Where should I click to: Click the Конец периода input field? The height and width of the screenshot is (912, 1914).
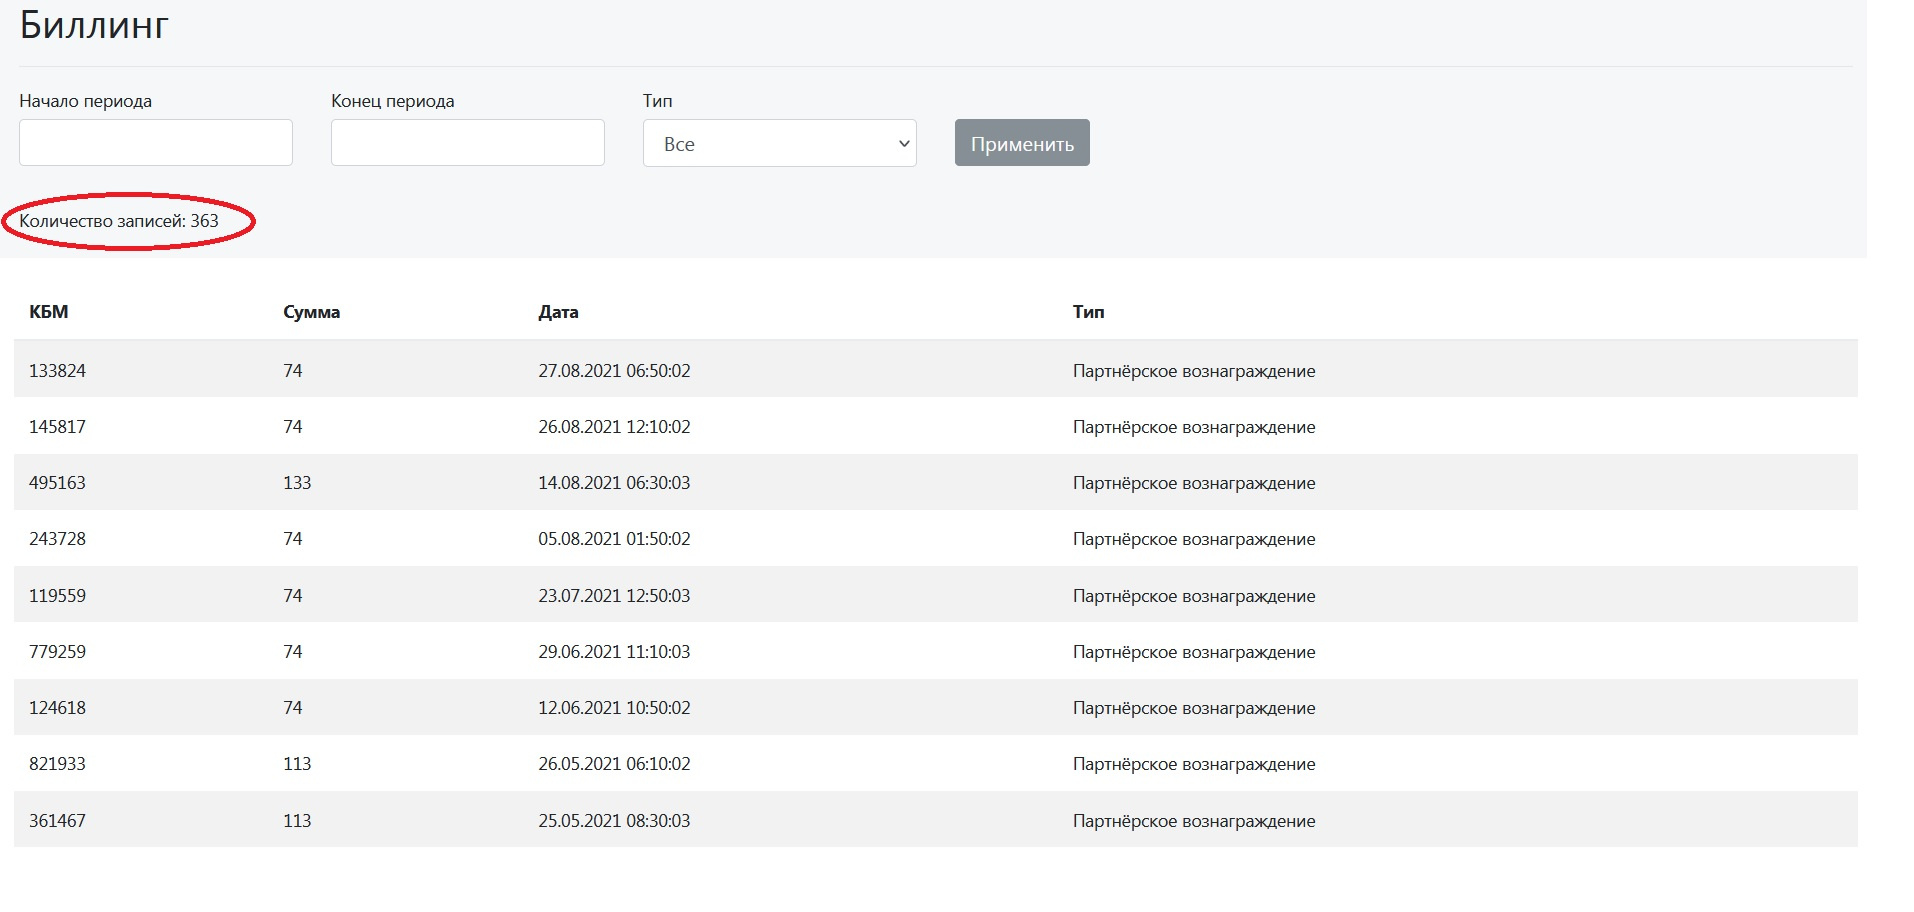[467, 143]
